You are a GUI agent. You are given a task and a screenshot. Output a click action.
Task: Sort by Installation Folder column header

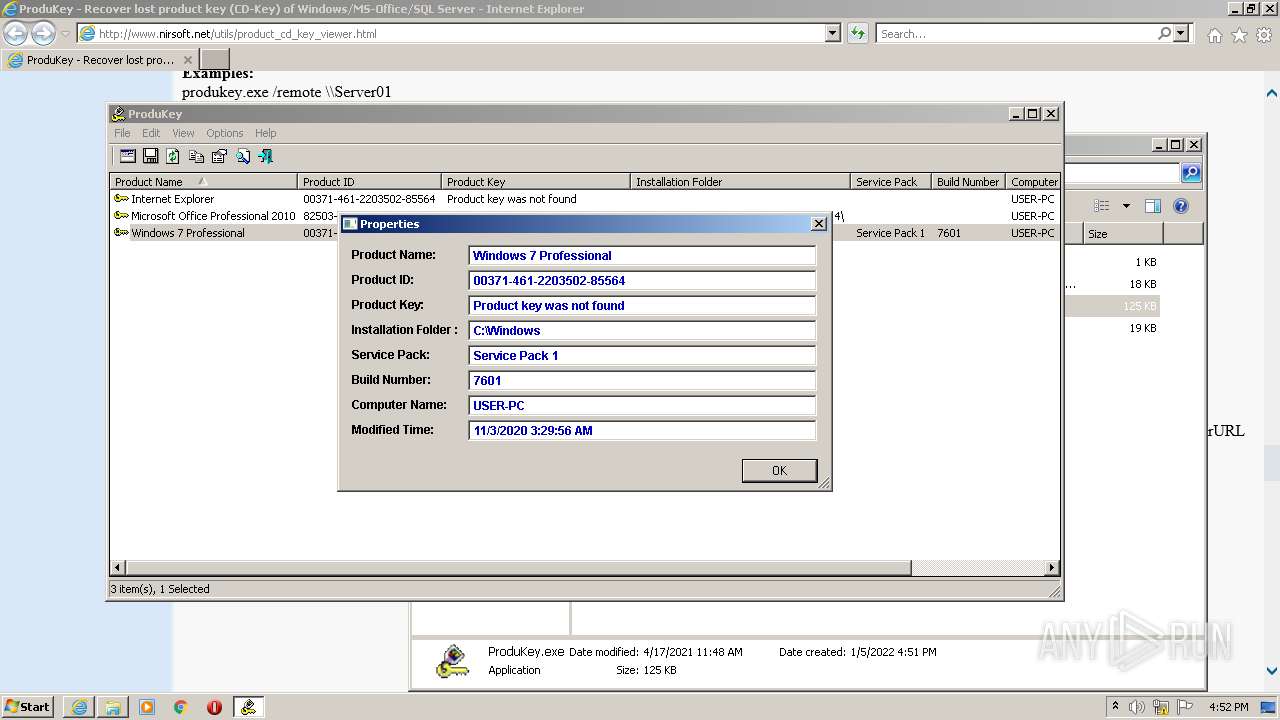click(x=740, y=181)
